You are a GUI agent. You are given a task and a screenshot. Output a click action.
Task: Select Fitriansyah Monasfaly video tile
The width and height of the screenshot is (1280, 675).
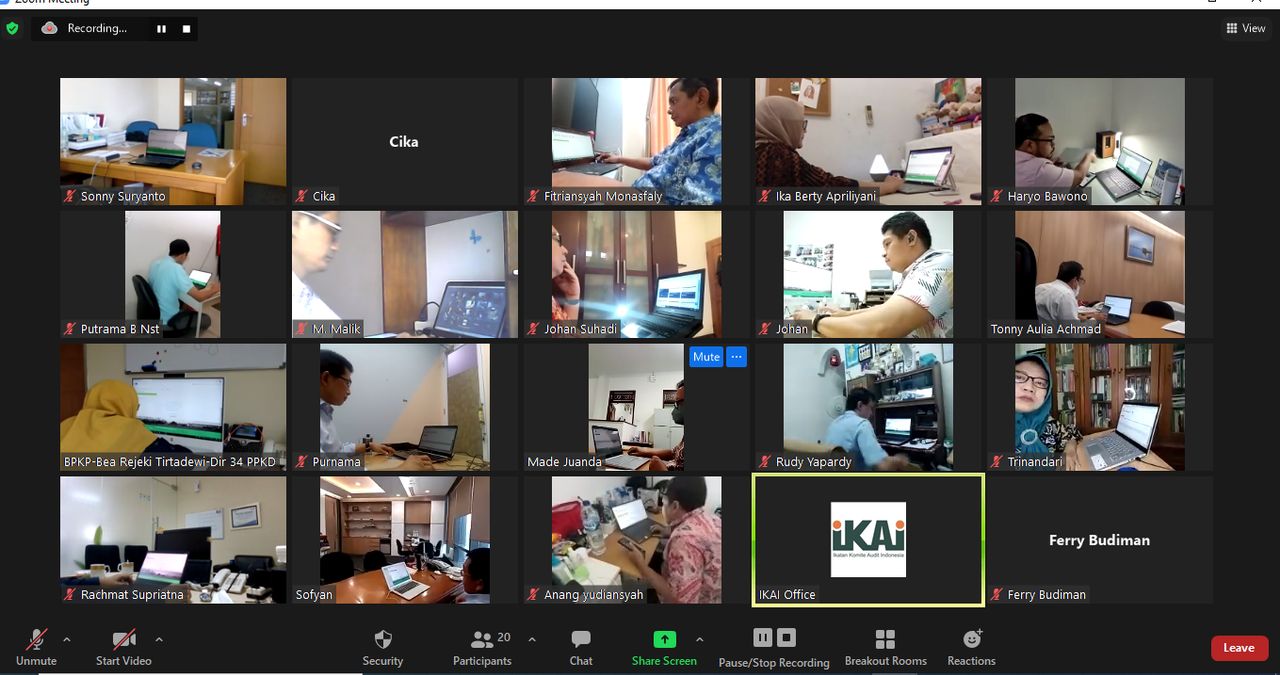point(636,141)
